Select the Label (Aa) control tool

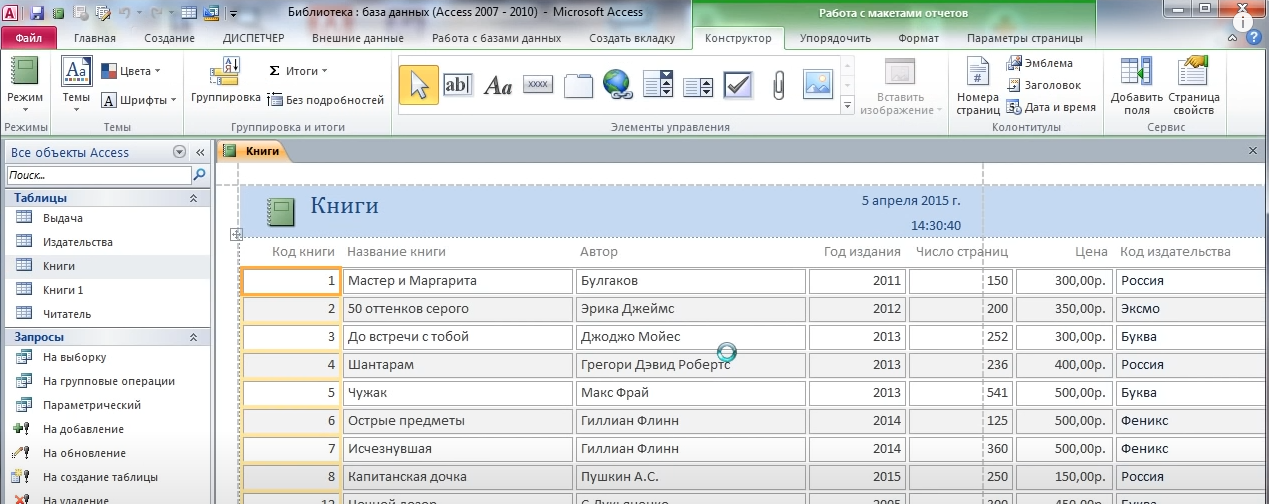coord(498,85)
